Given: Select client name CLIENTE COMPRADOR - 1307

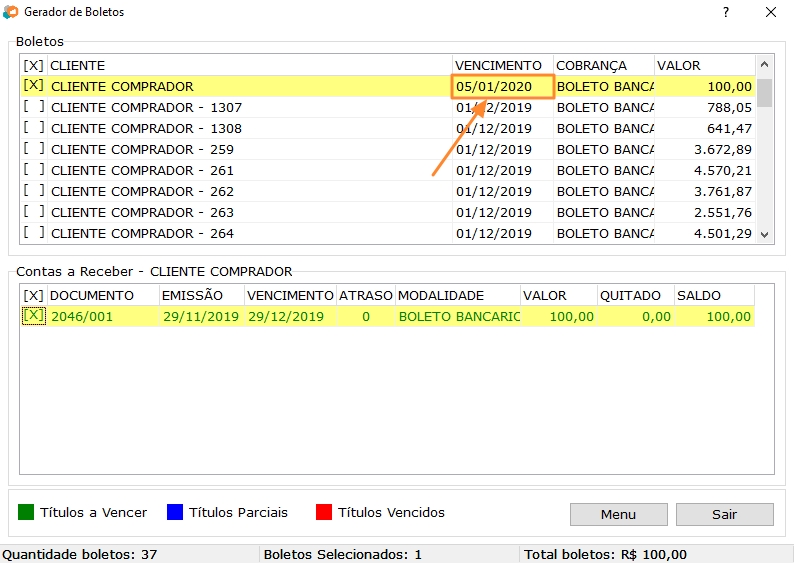Looking at the screenshot, I should point(146,107).
